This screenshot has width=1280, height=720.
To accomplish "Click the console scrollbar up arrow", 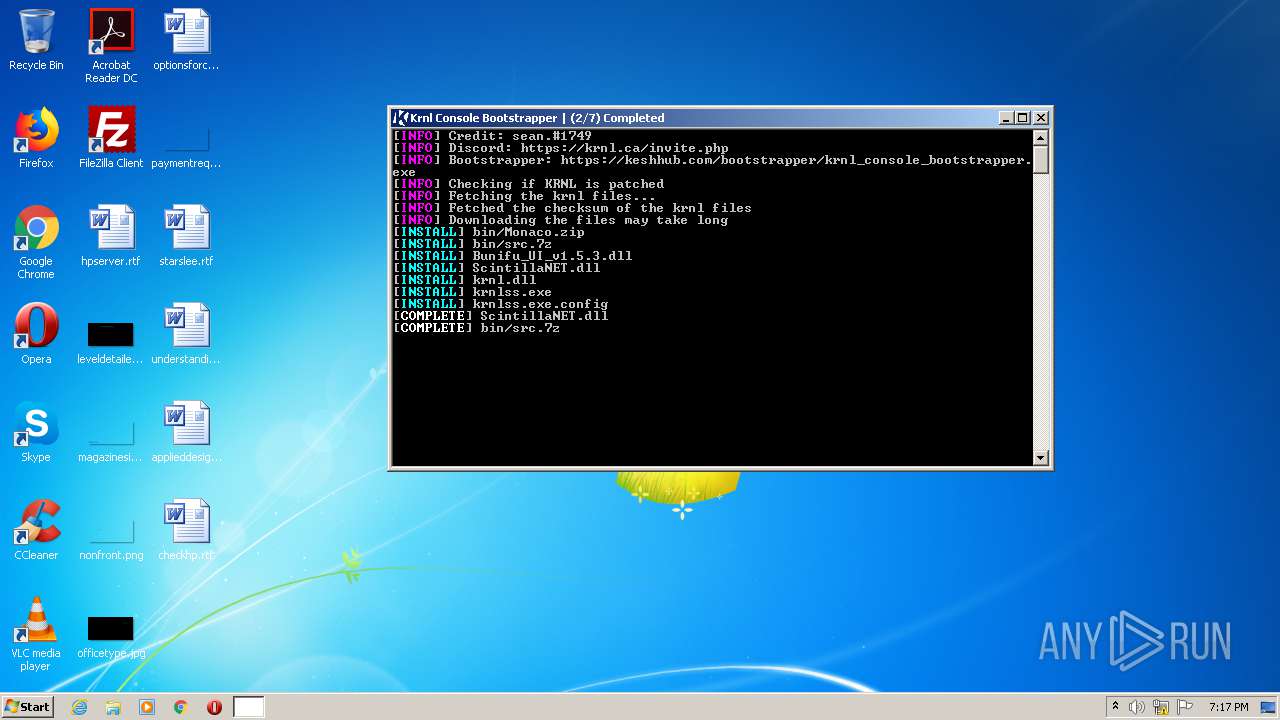I will coord(1040,138).
